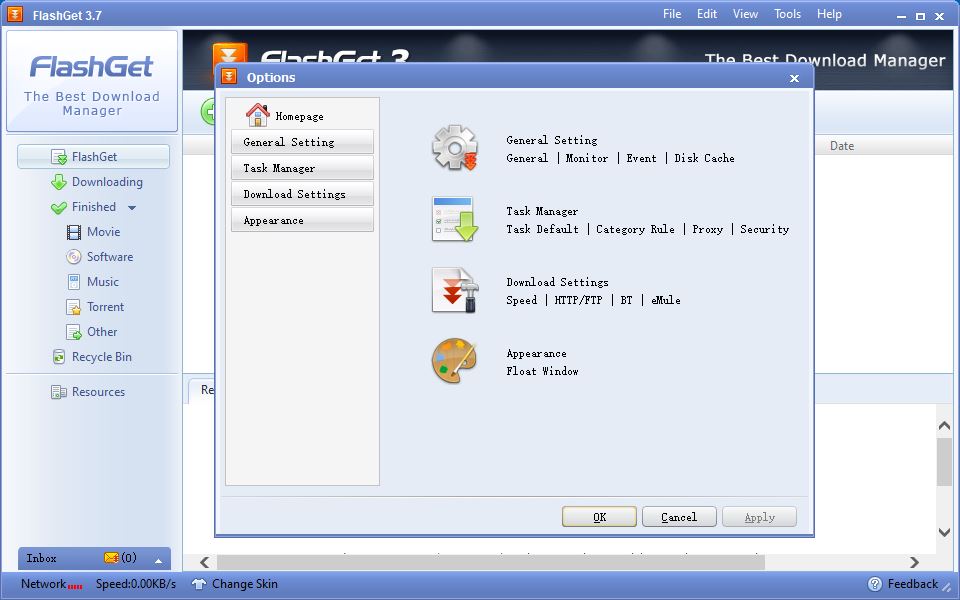This screenshot has height=600, width=960.
Task: Open the Speed settings link
Action: (x=522, y=301)
